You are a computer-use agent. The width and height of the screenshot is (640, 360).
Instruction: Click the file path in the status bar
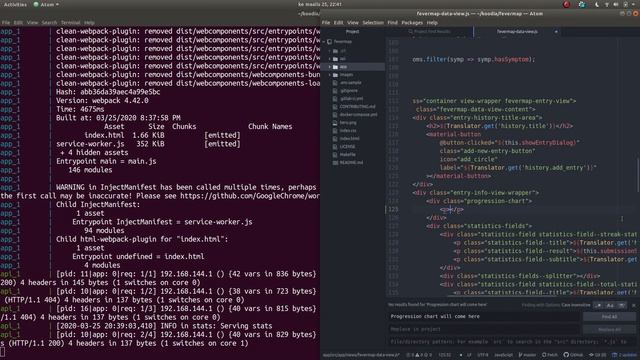click(x=361, y=355)
